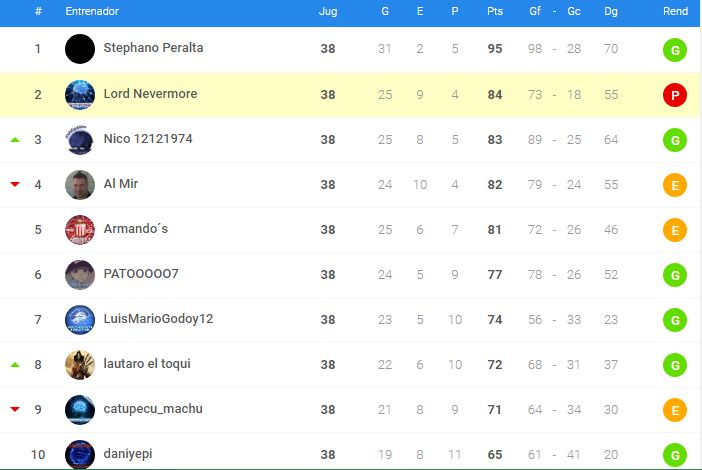Open PATOOOOO7's cartoon avatar
Viewport: 702px width, 470px height.
tap(80, 275)
